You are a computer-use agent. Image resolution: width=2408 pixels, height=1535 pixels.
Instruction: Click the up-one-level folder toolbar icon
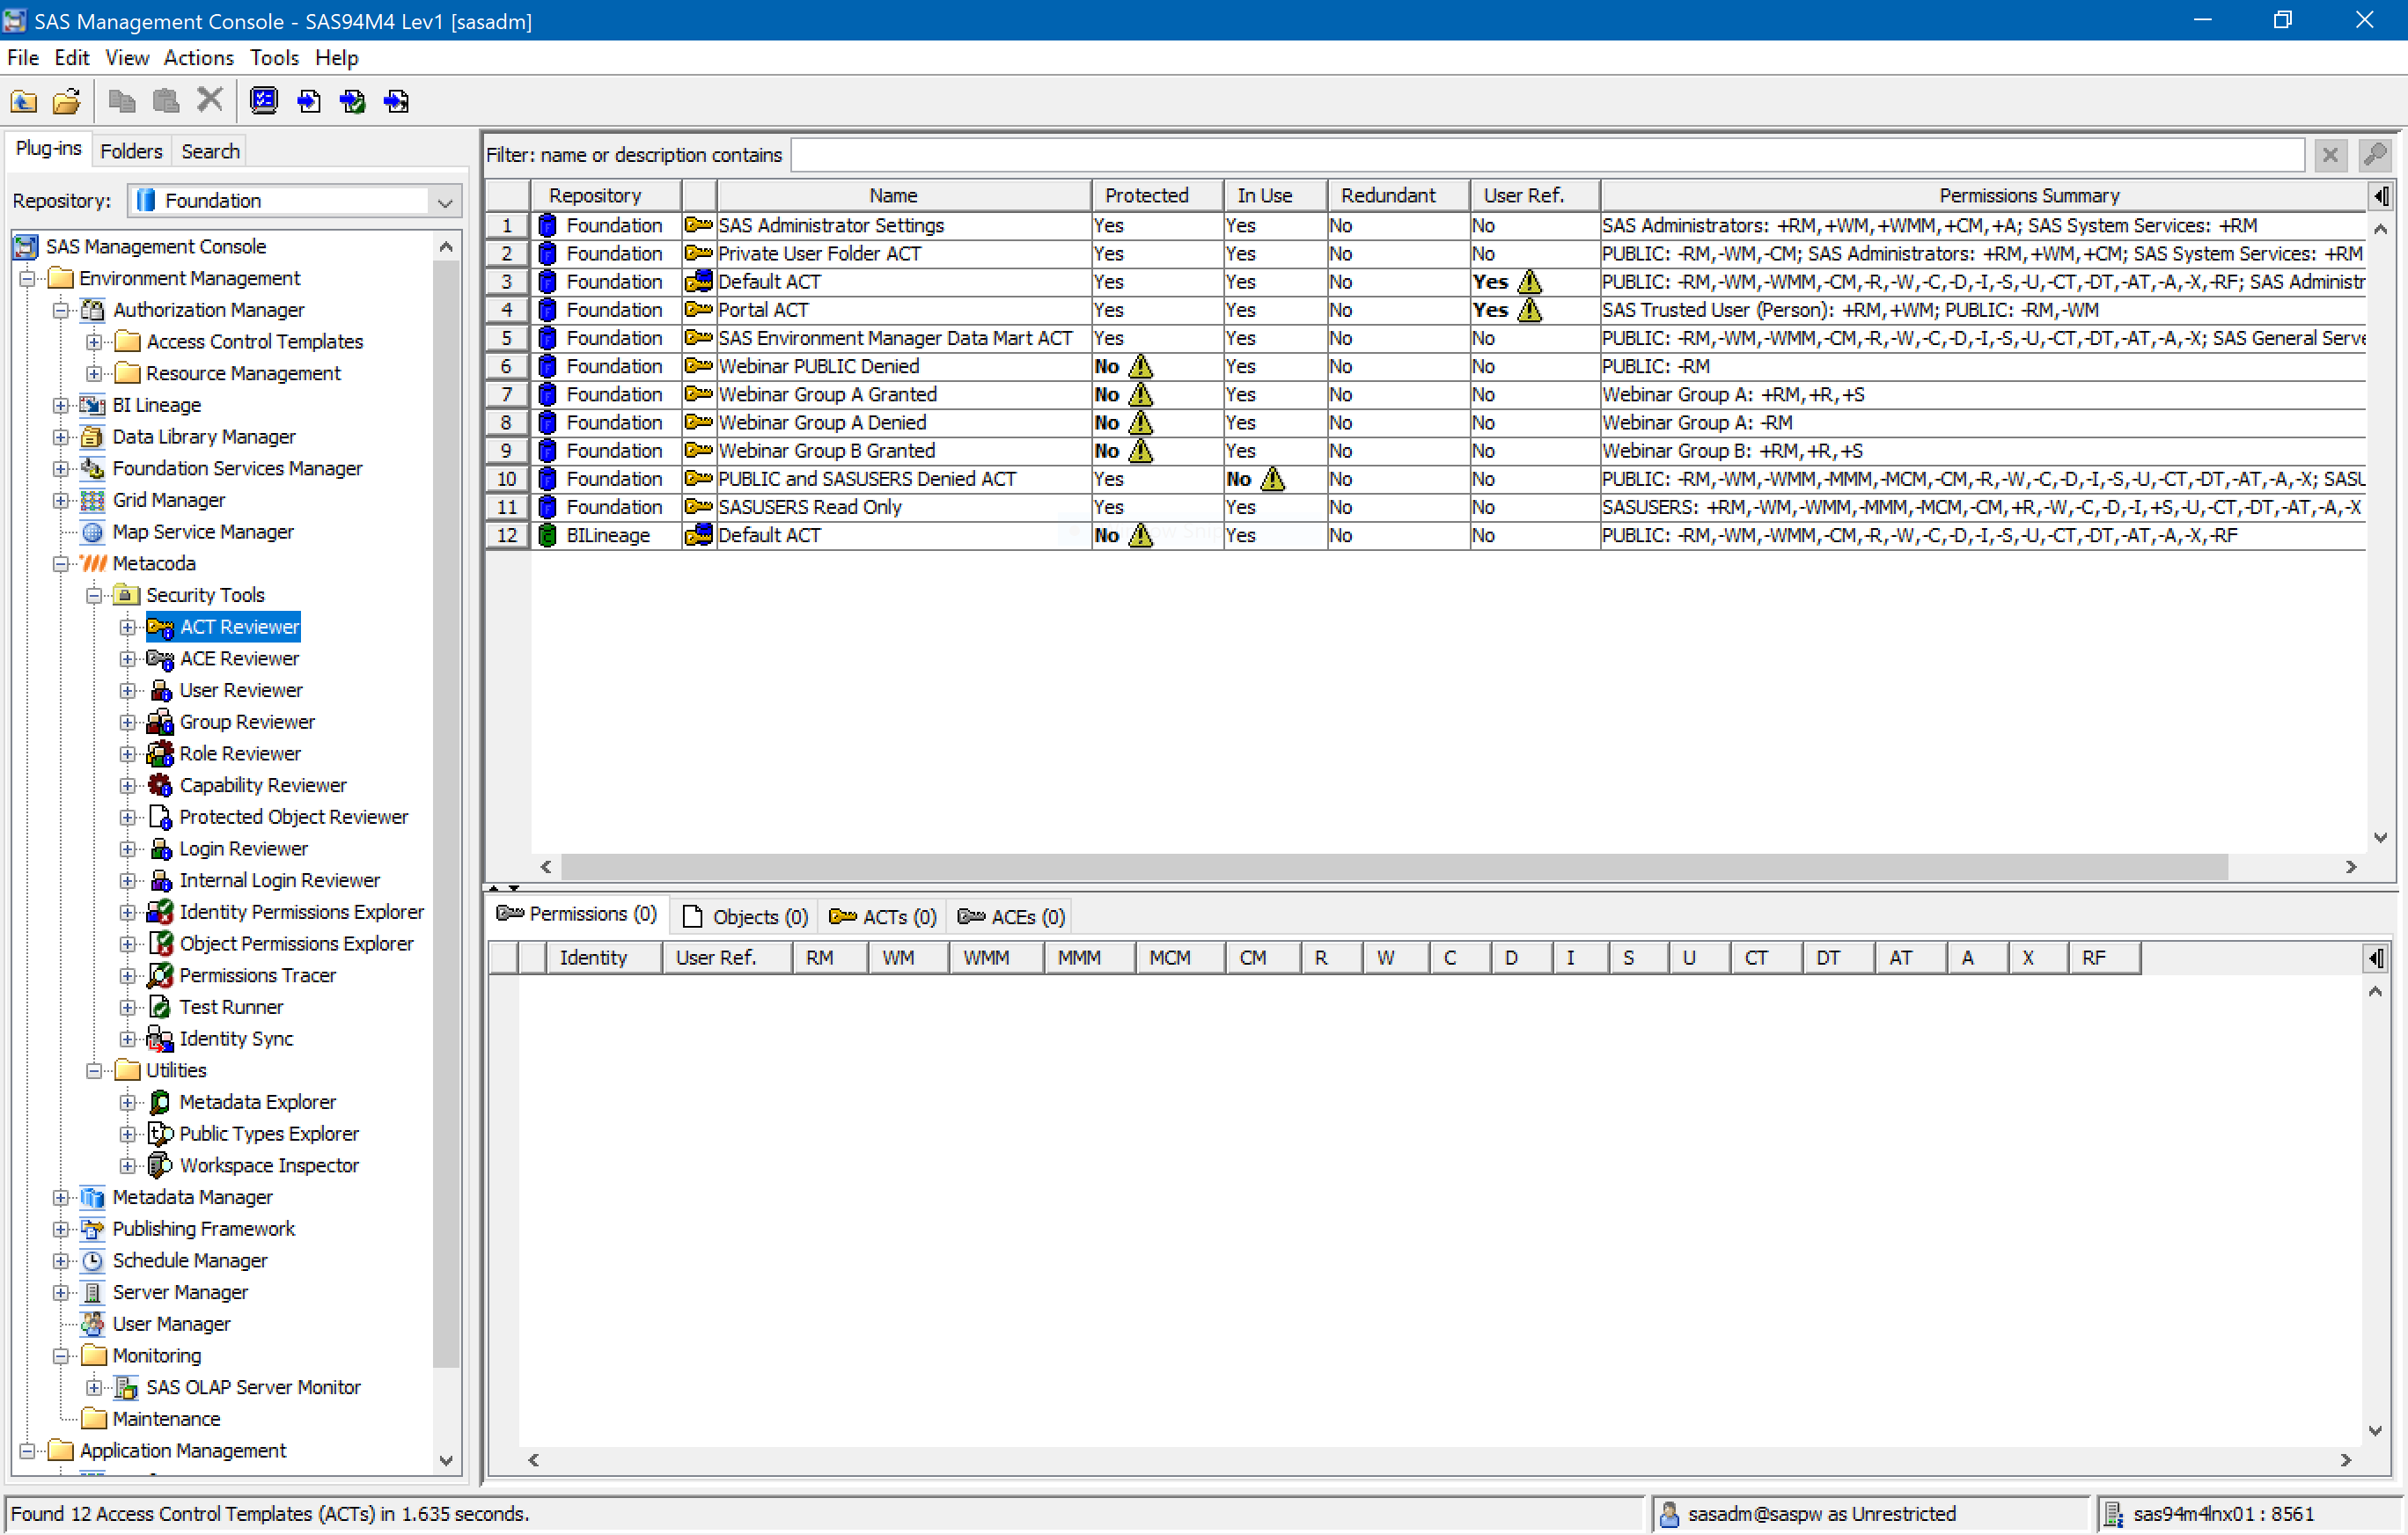point(23,101)
